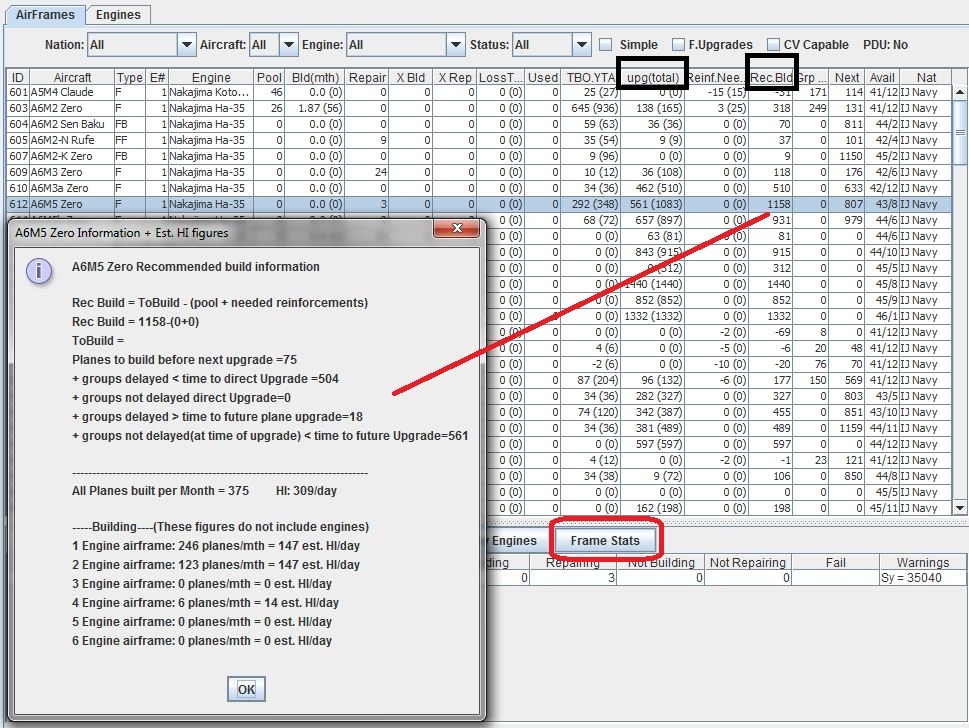Open the Nation dropdown
969x728 pixels.
click(186, 45)
